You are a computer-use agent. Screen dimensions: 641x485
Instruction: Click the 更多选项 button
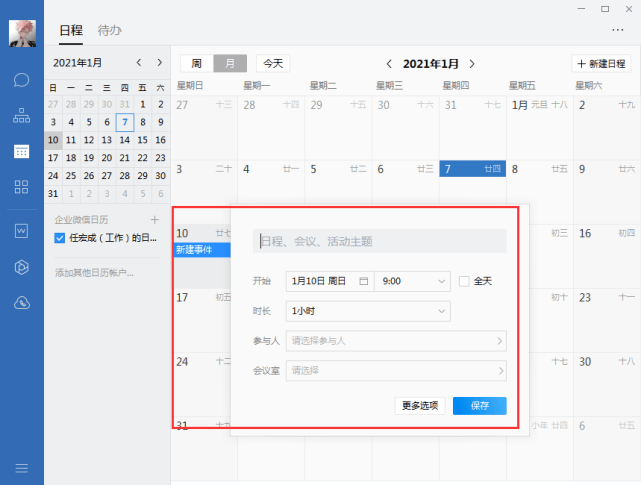(420, 406)
